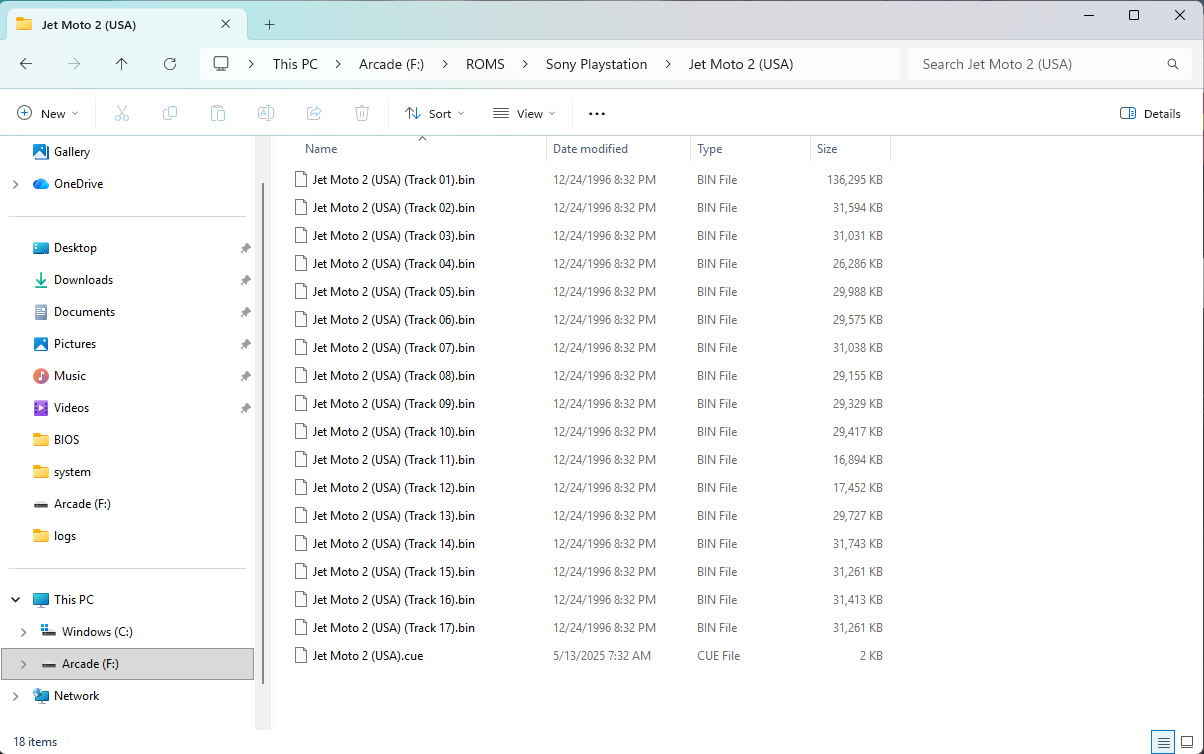Toggle the Details pane
This screenshot has width=1204, height=754.
(1150, 114)
